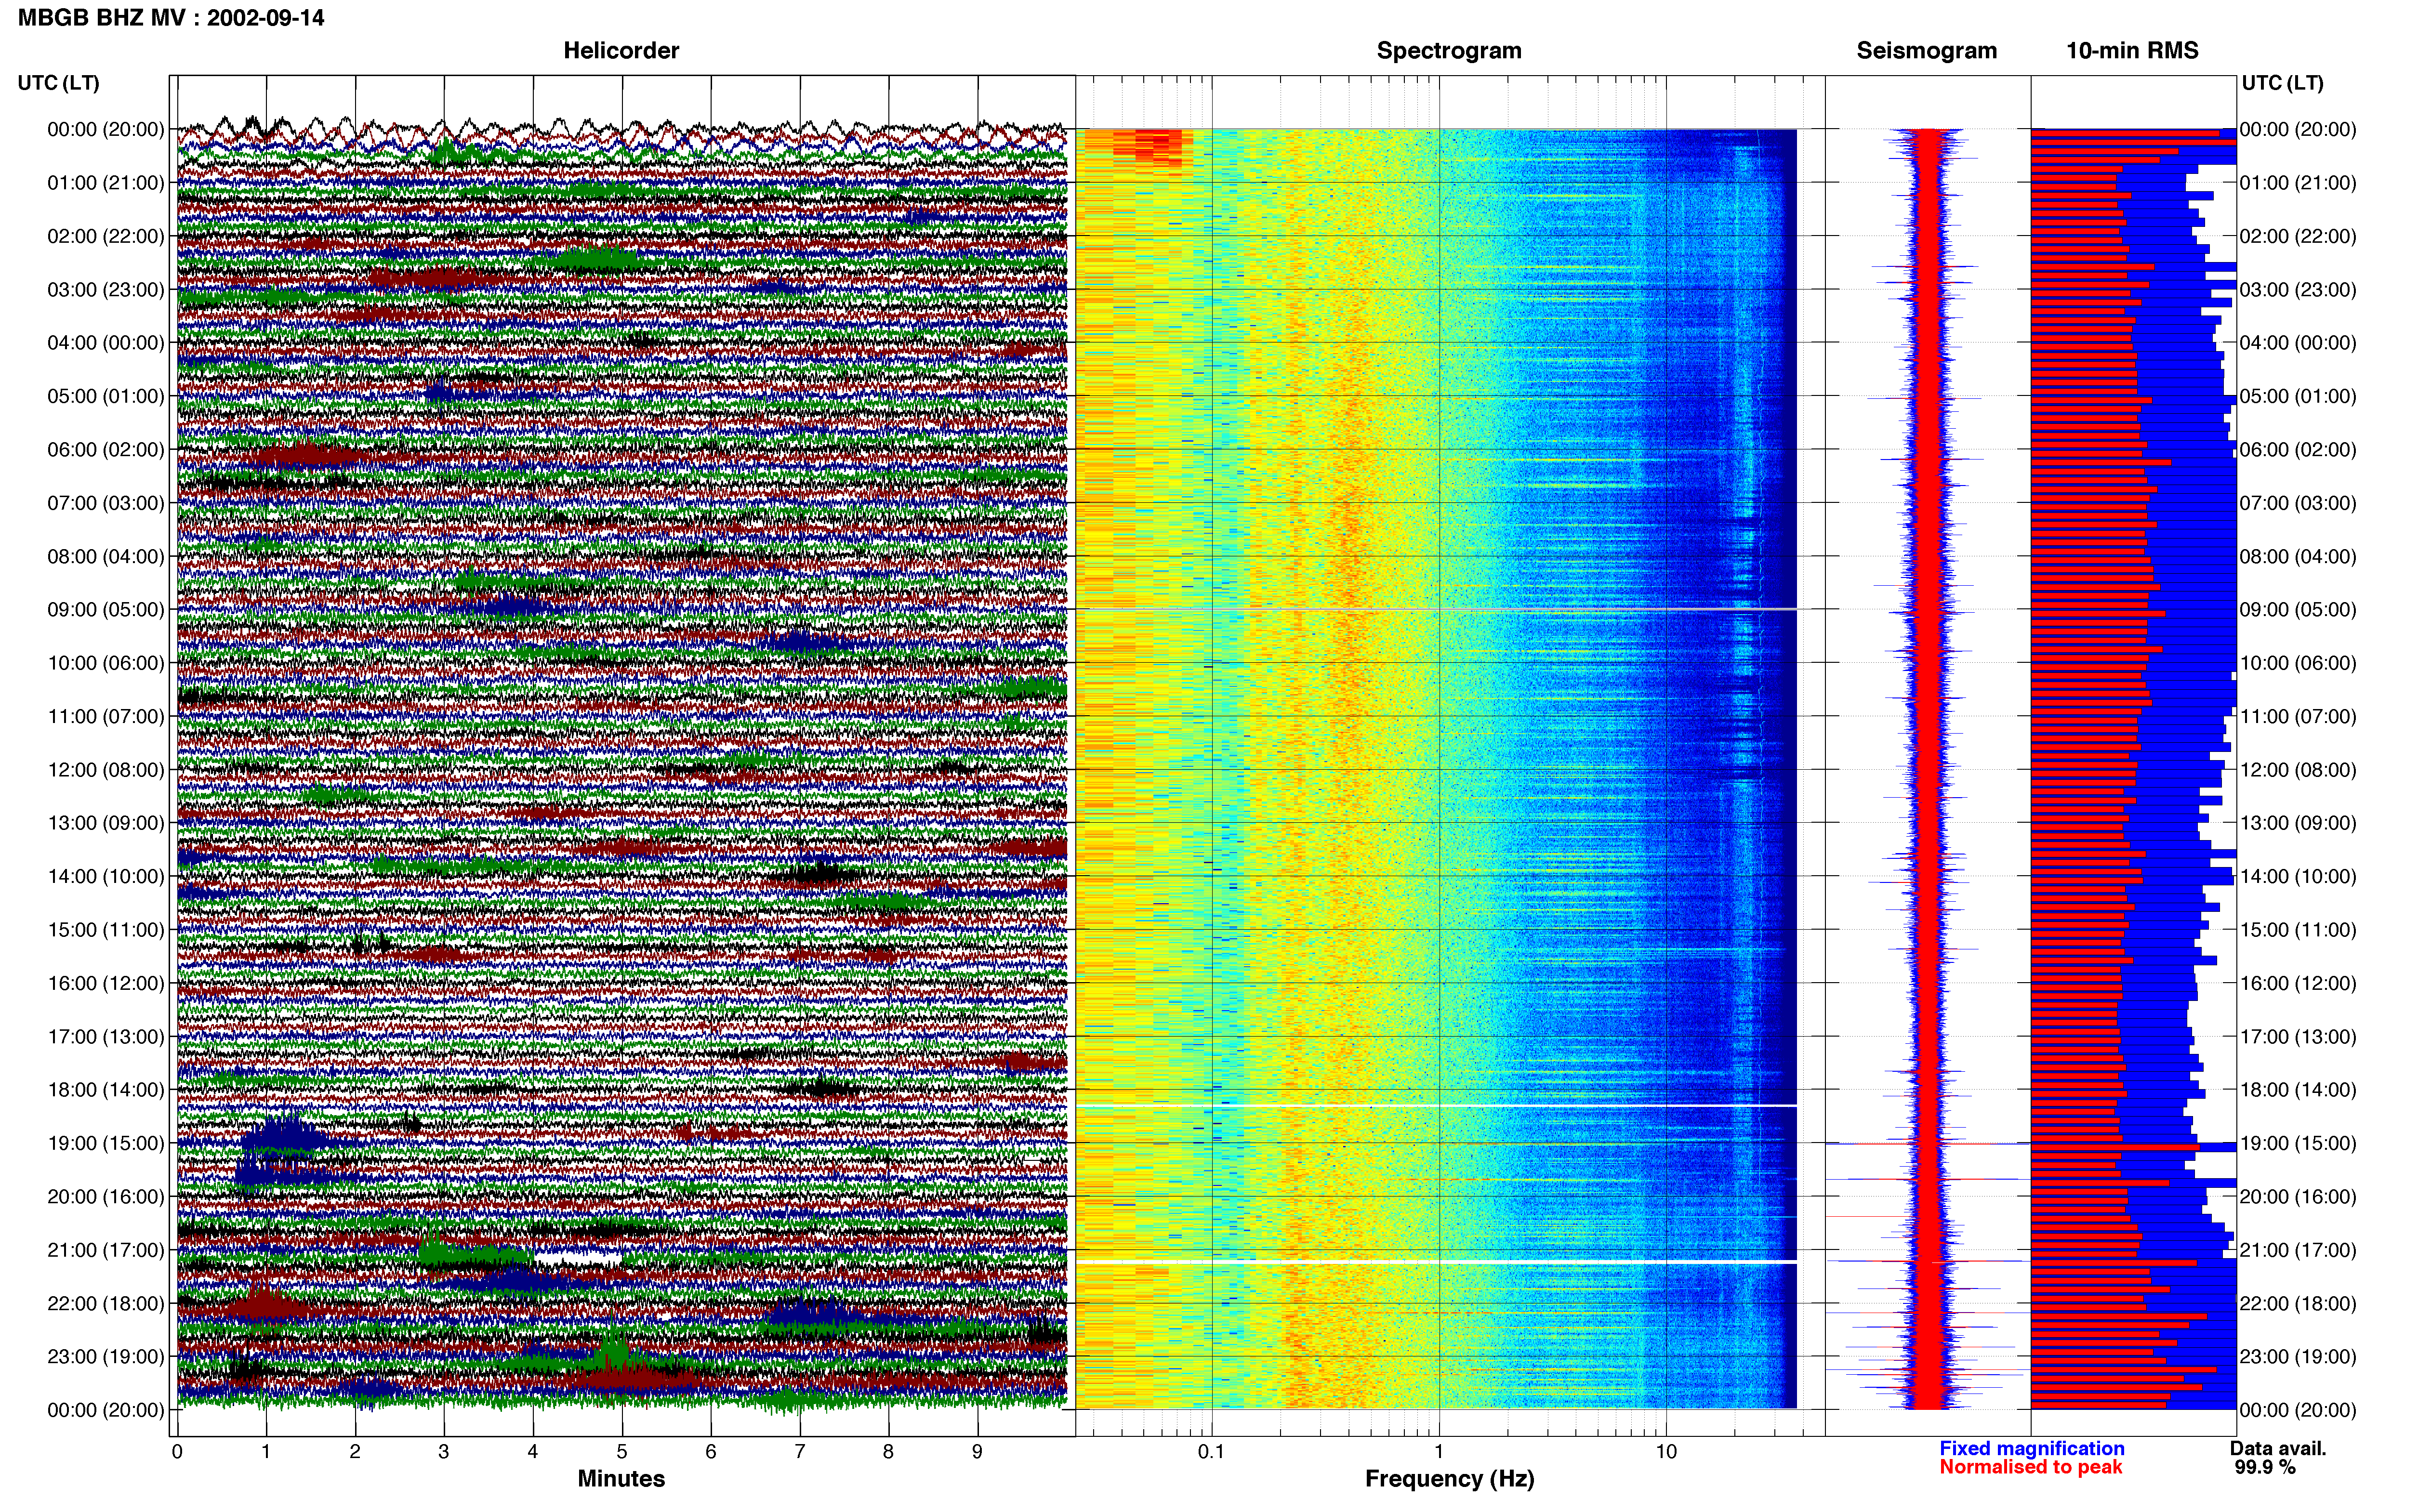Click the right '17:00 (13:00)' time label

(2298, 1037)
